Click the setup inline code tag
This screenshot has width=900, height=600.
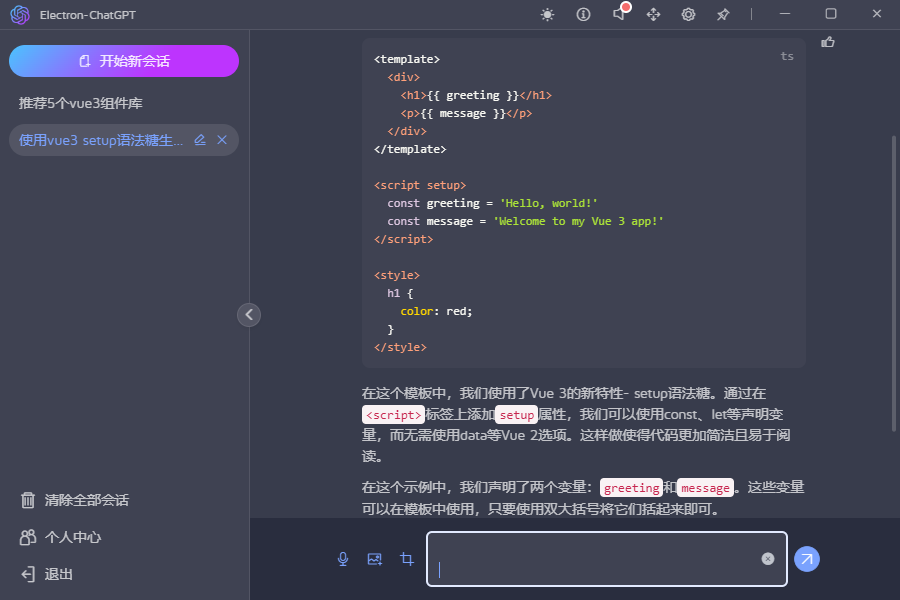click(x=517, y=415)
